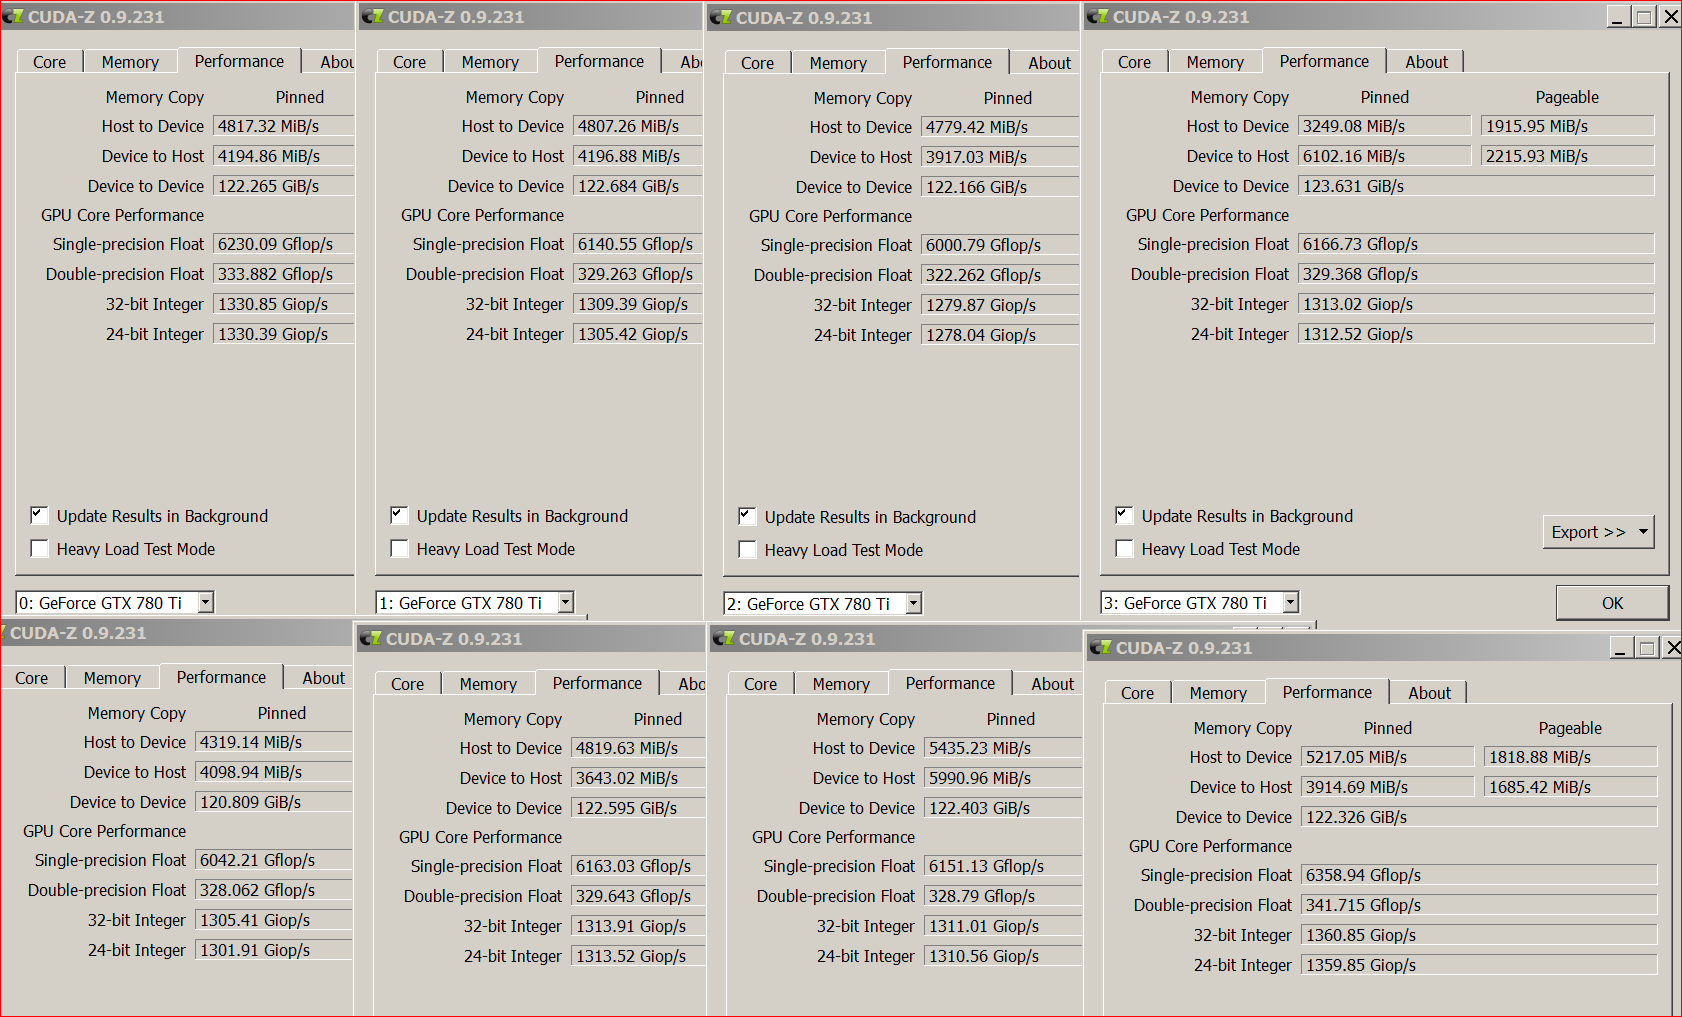Viewport: 1682px width, 1017px height.
Task: Open Memory tab in window showing 4819.63 MiB/s
Action: [x=488, y=684]
